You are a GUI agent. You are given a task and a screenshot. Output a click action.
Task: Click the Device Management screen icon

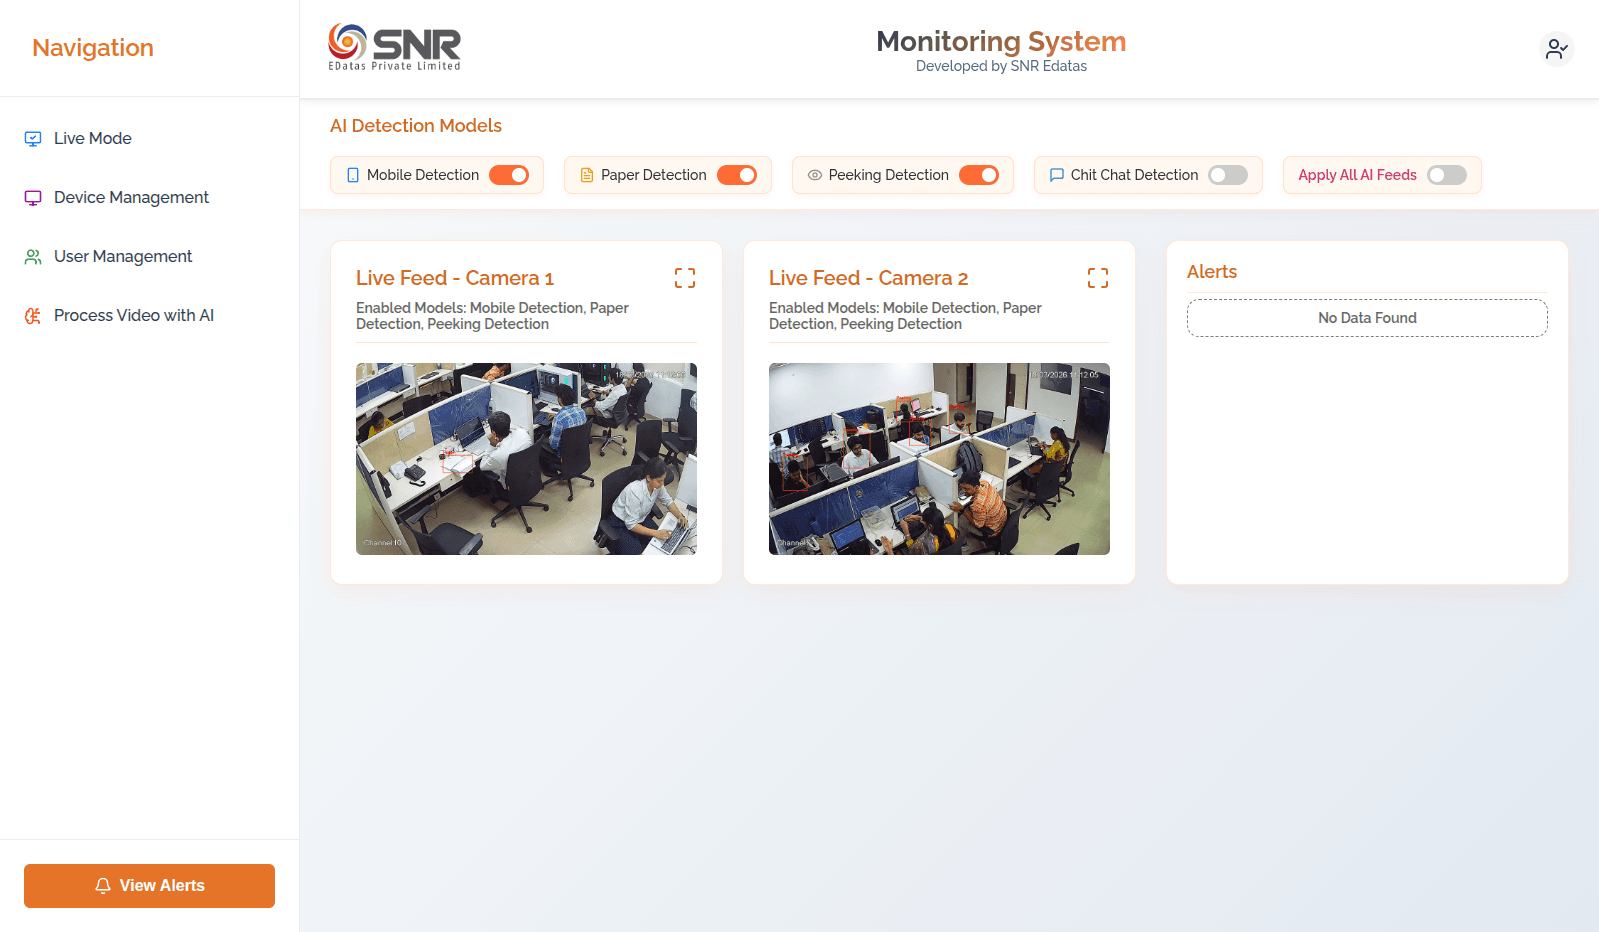(33, 198)
